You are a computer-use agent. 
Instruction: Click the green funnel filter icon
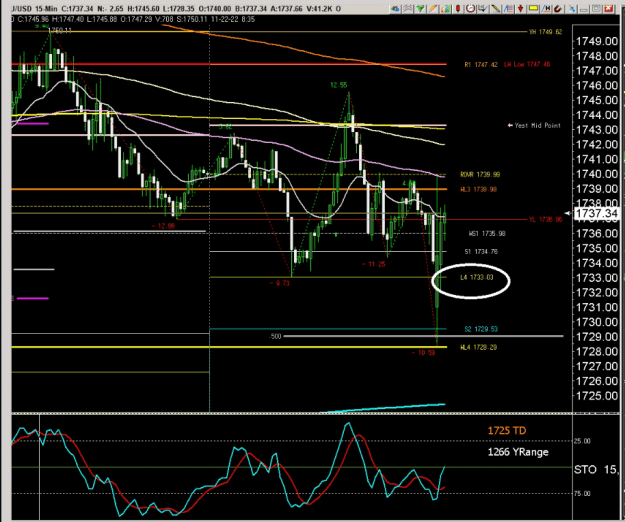(420, 8)
